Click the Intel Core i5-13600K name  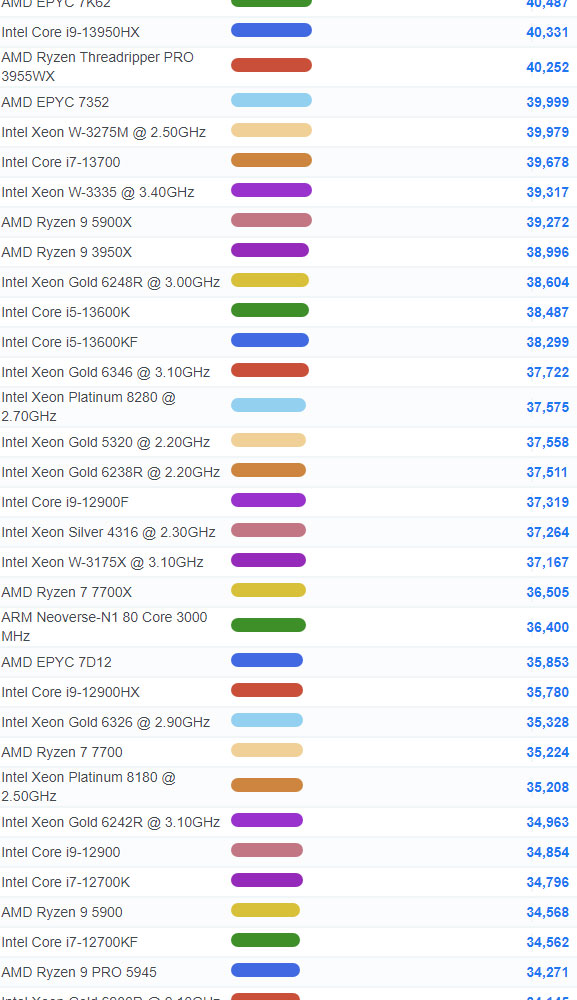(x=66, y=312)
